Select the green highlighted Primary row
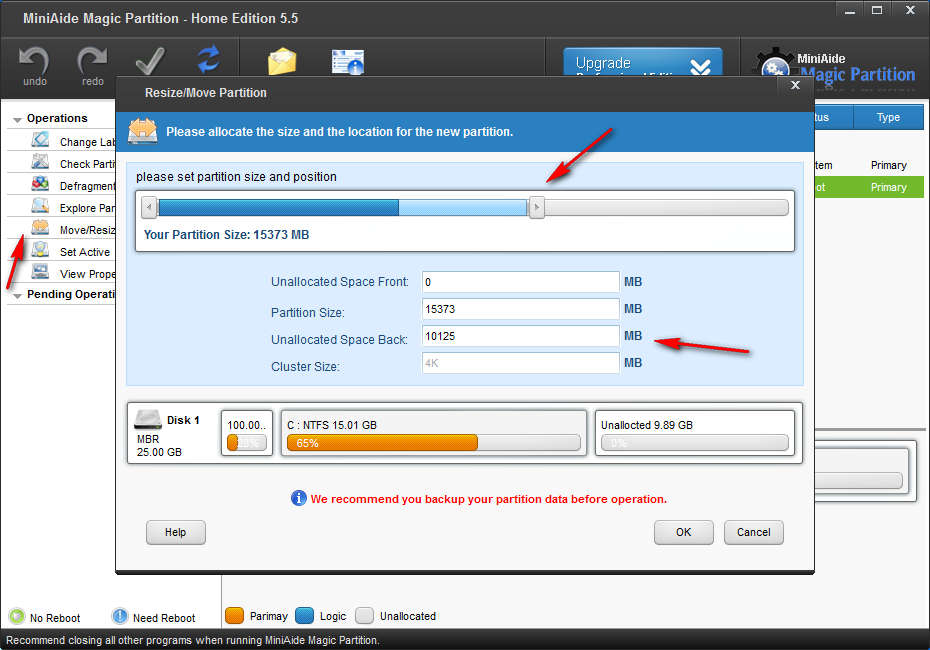The image size is (930, 650). 868,187
